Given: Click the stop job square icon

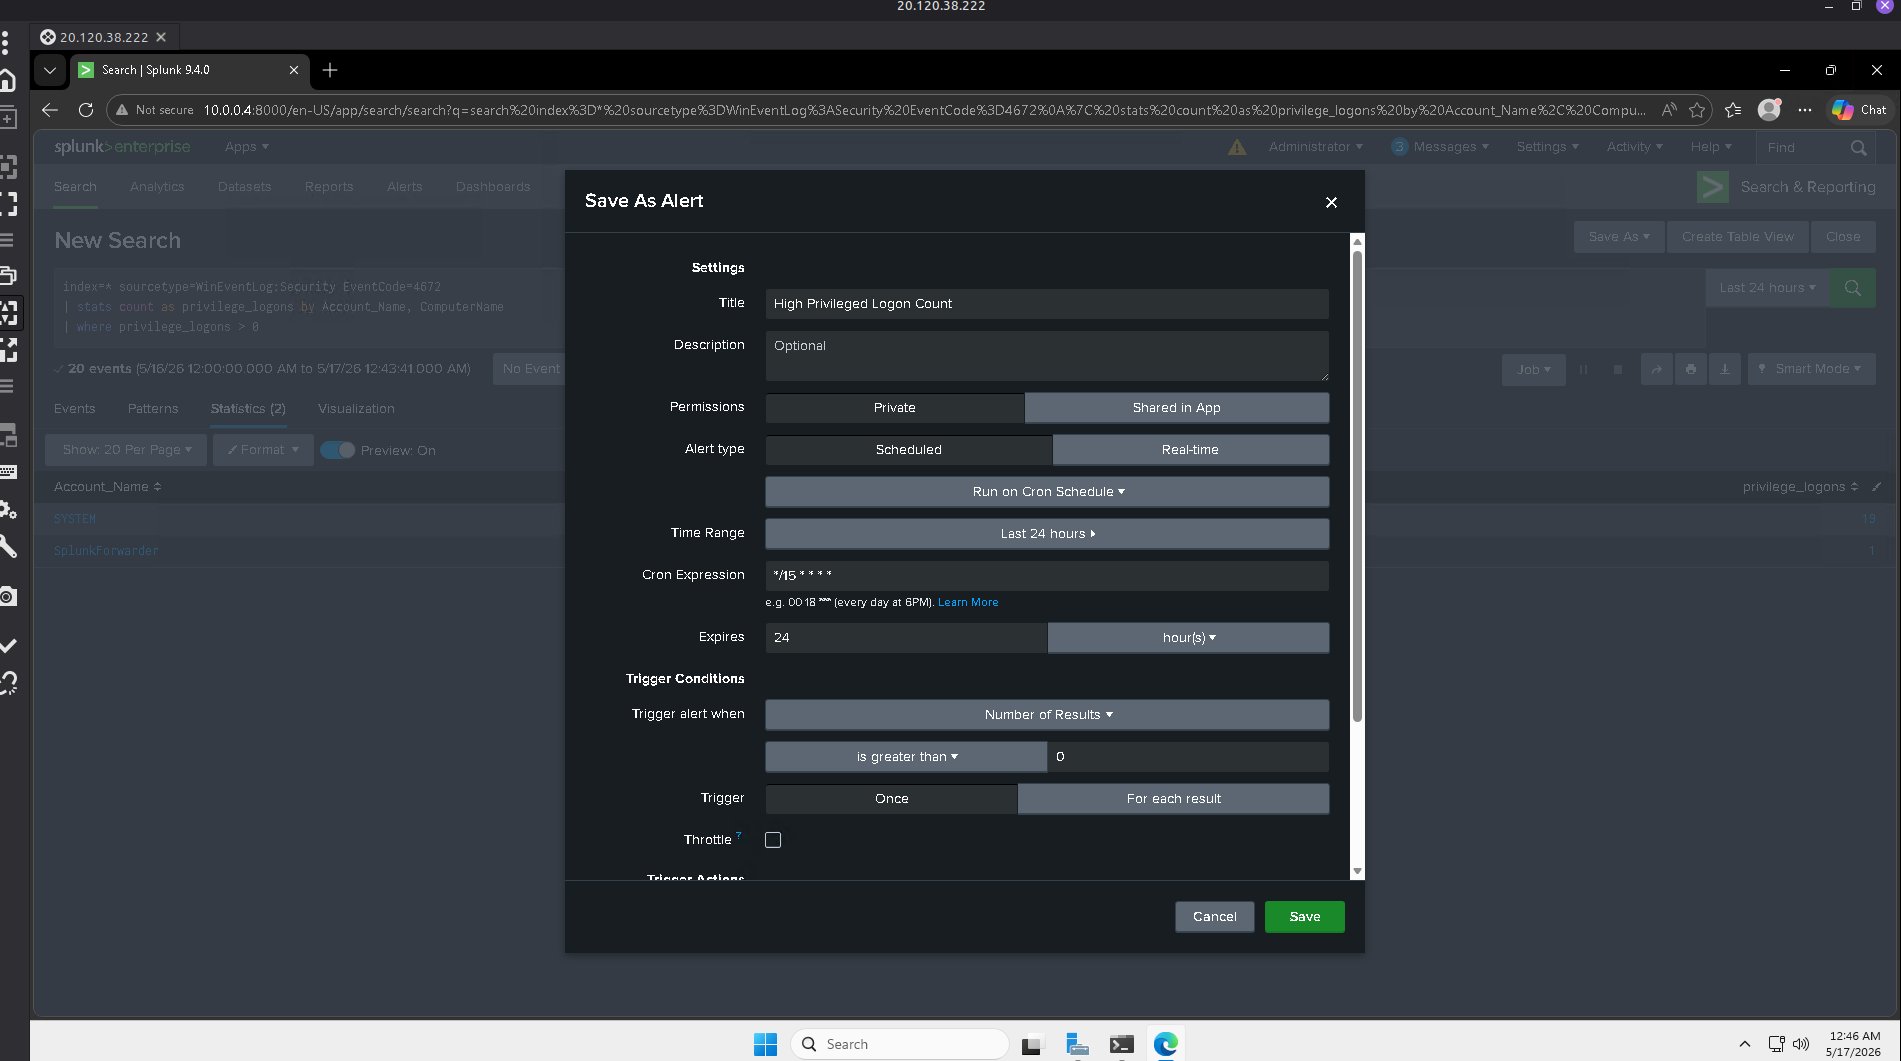Looking at the screenshot, I should 1617,370.
